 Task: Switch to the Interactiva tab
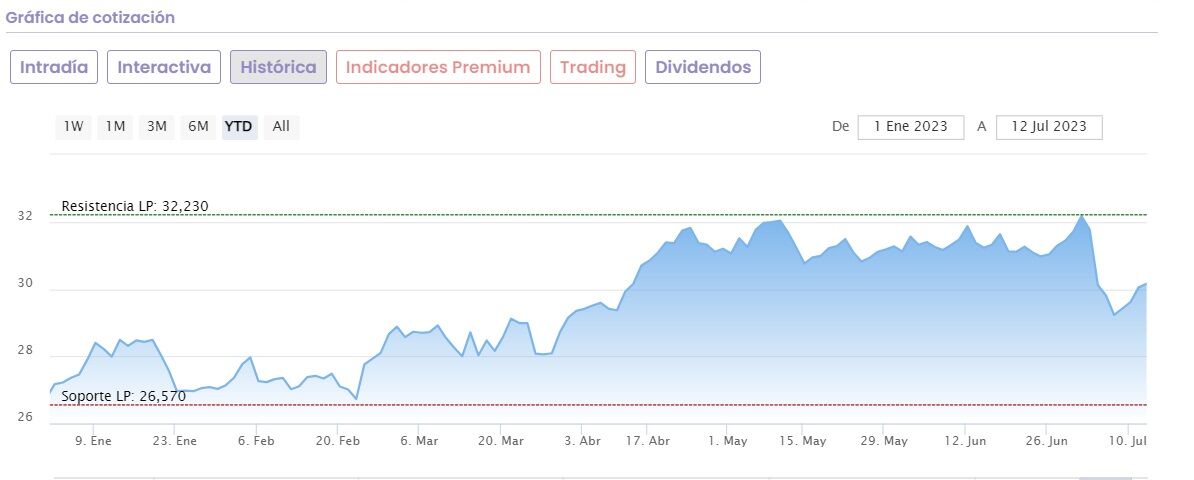[164, 68]
